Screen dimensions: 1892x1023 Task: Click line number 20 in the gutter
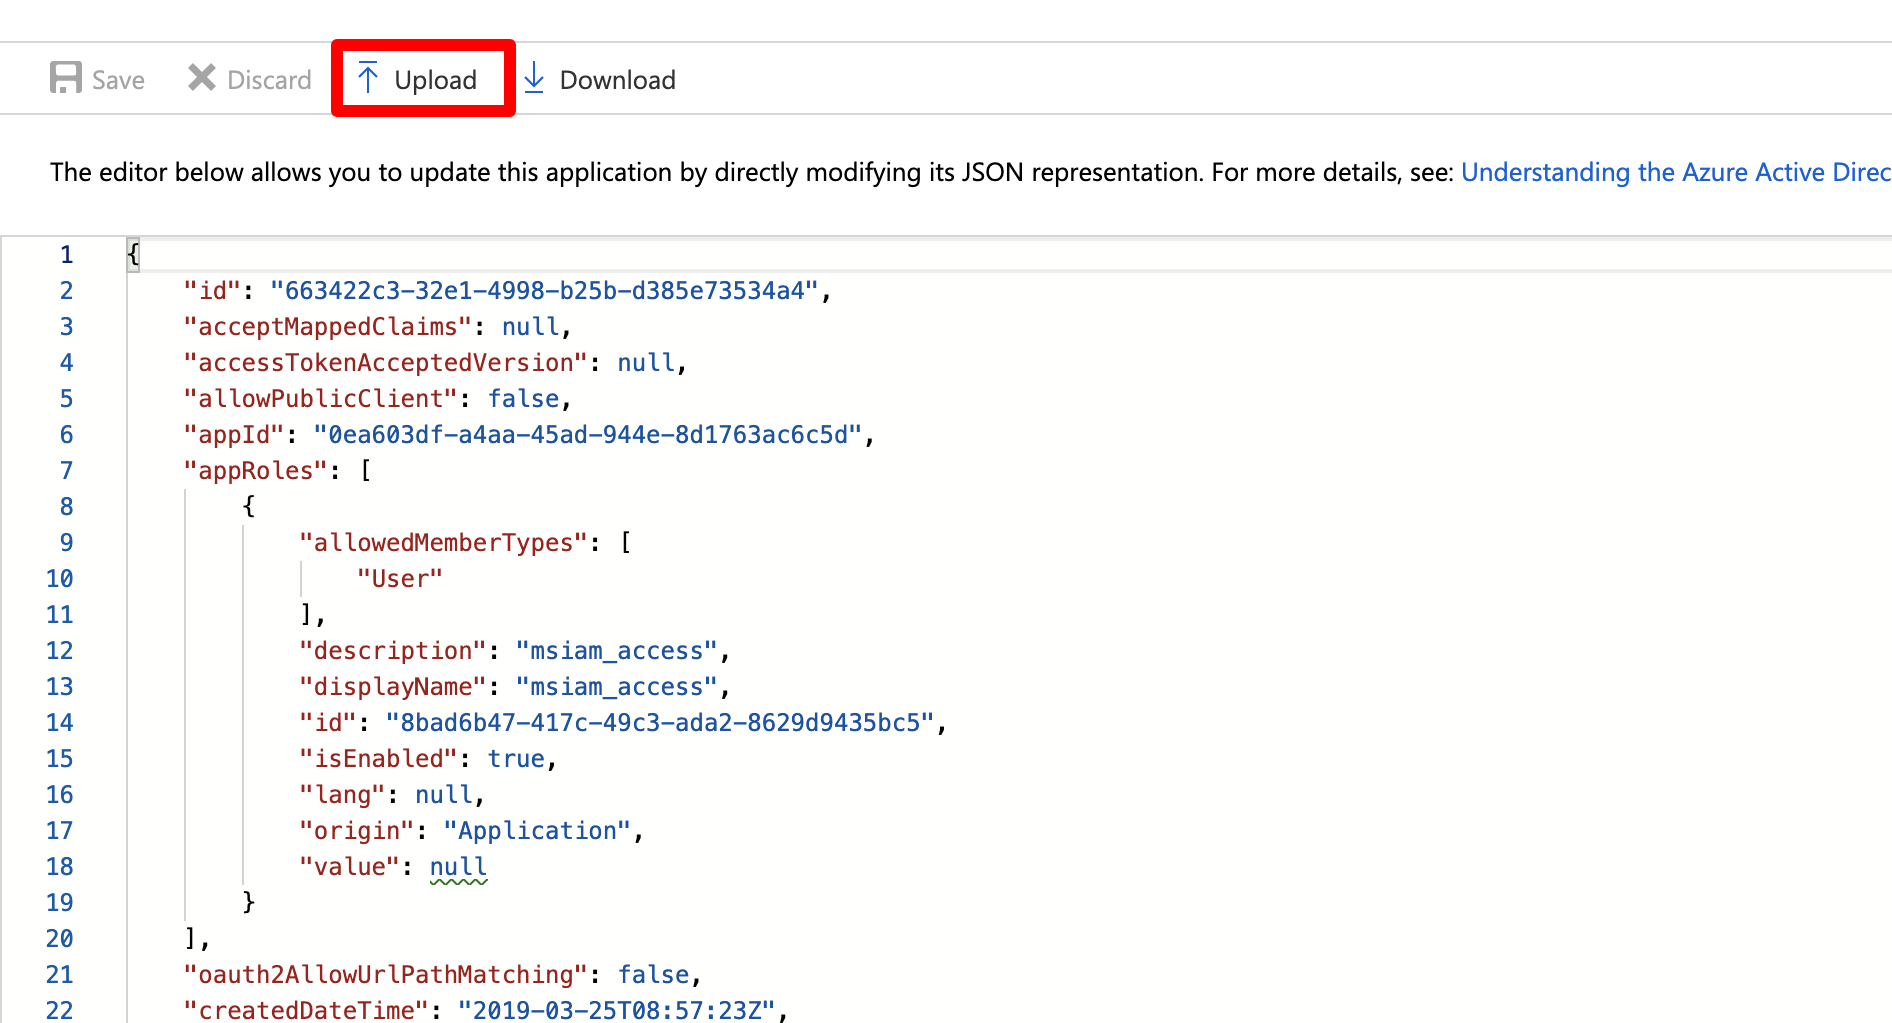59,939
